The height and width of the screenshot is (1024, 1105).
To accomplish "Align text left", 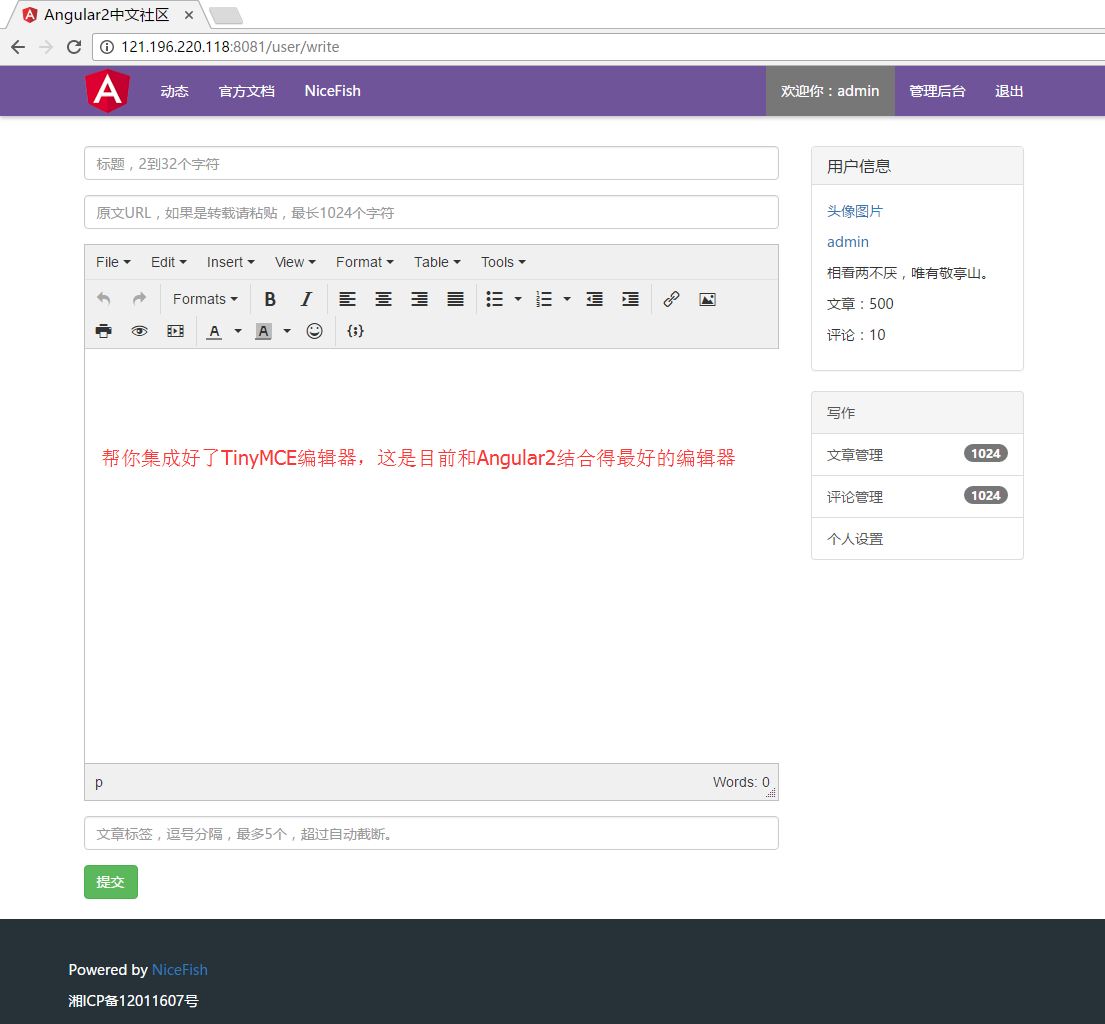I will [x=347, y=299].
